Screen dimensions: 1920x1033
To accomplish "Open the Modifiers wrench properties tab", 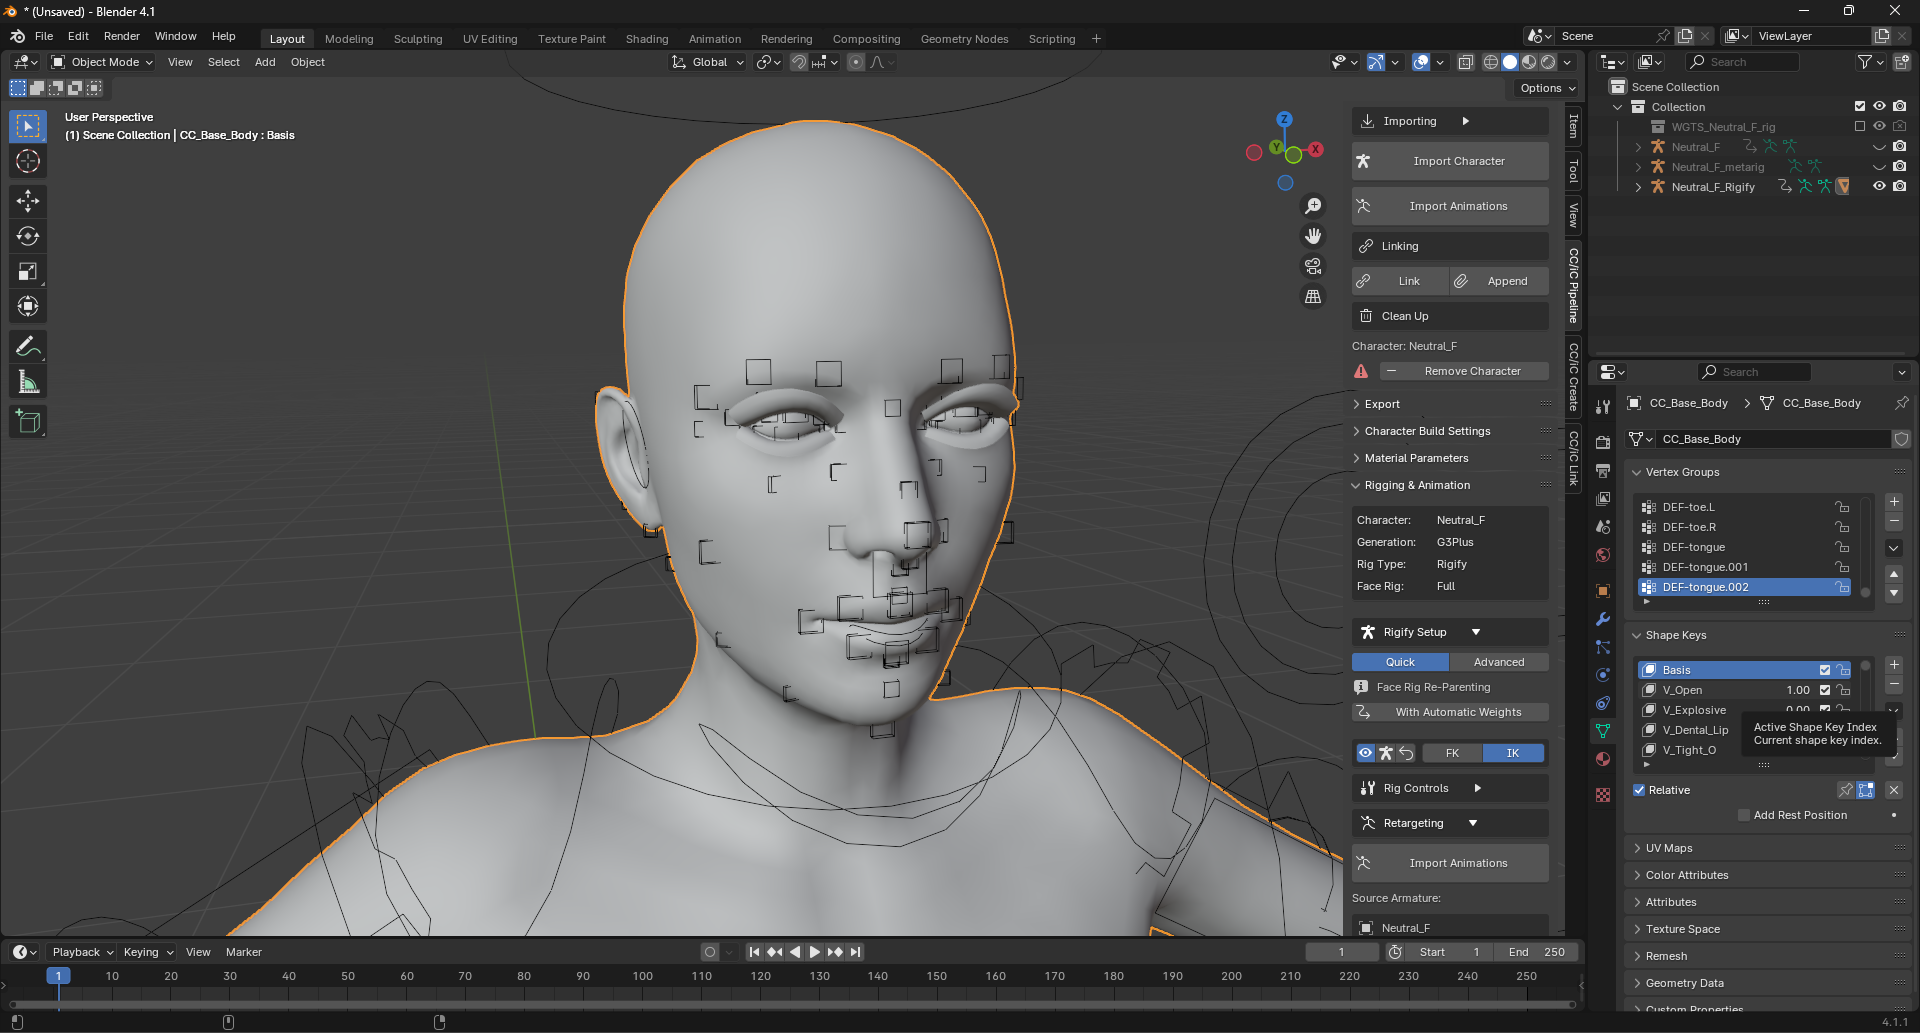I will coord(1603,619).
